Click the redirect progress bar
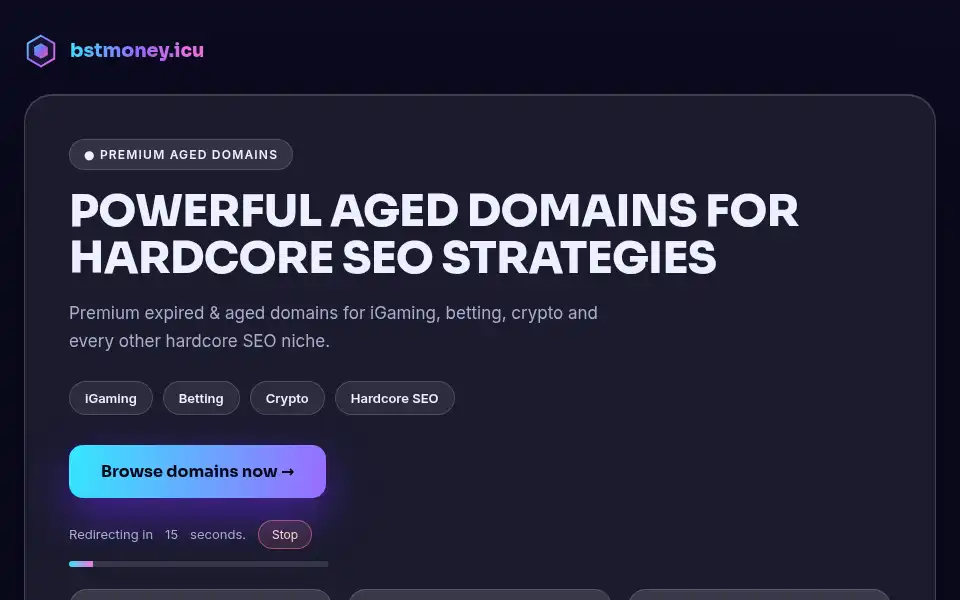This screenshot has width=960, height=600. click(198, 564)
